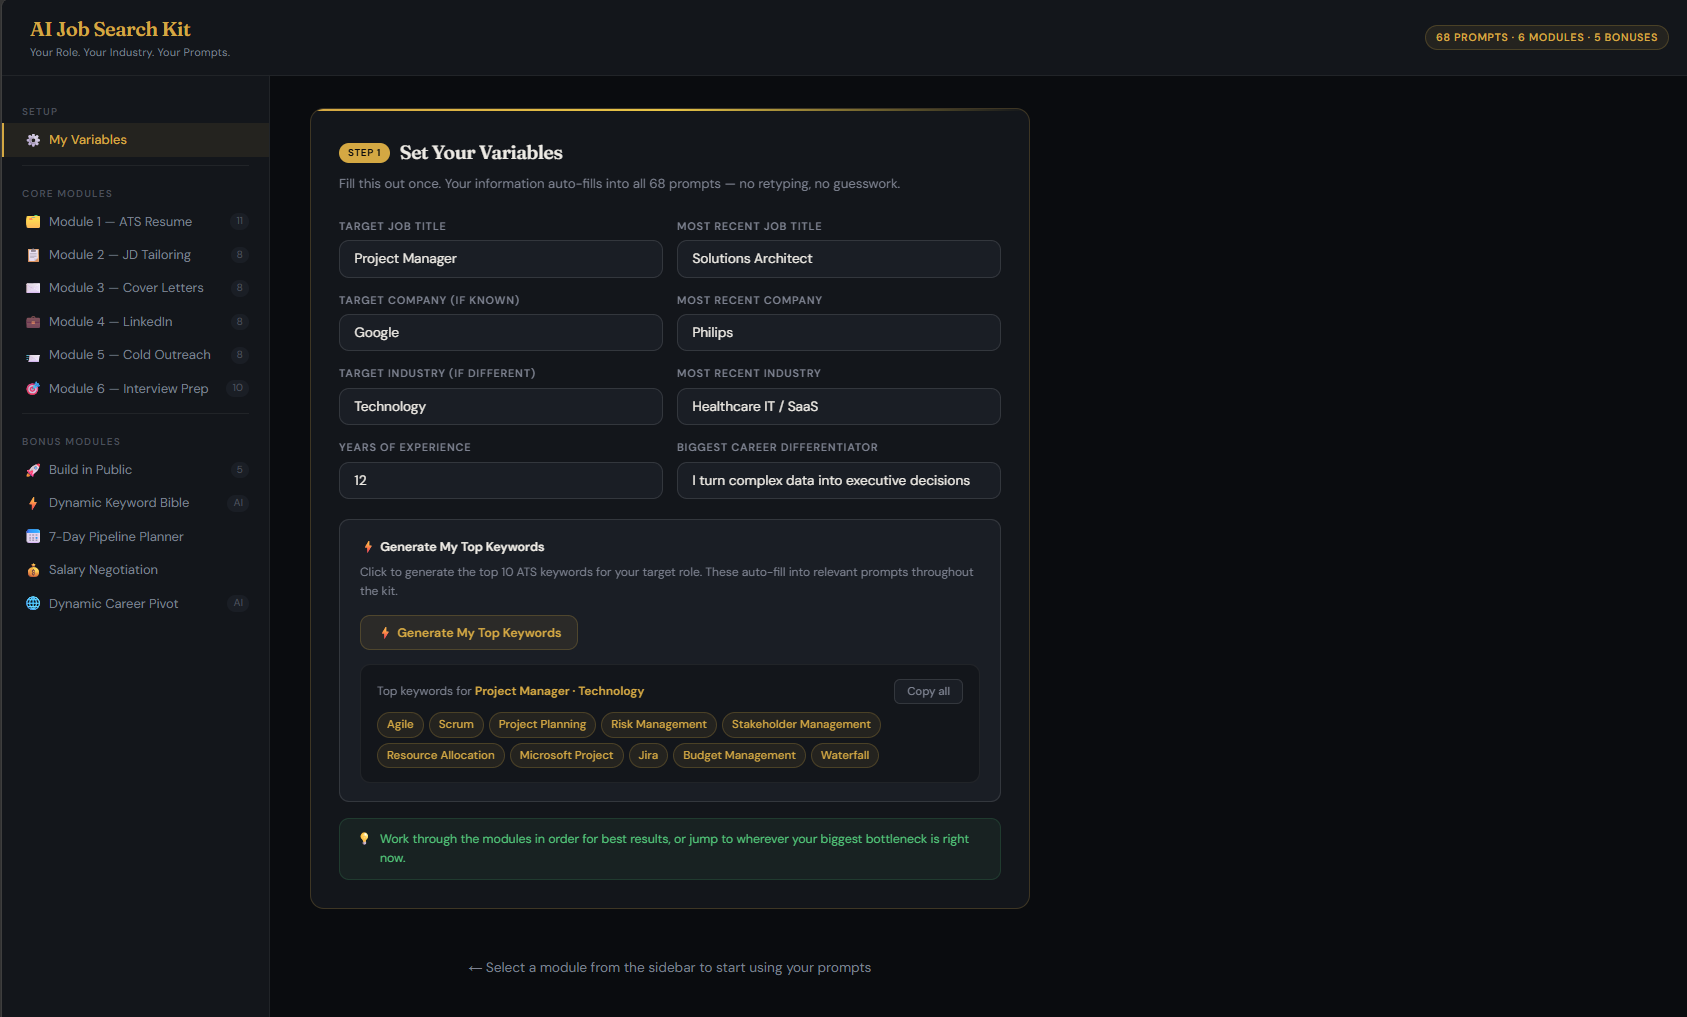
Task: Click the Target Industry field showing Technology
Action: (x=501, y=407)
